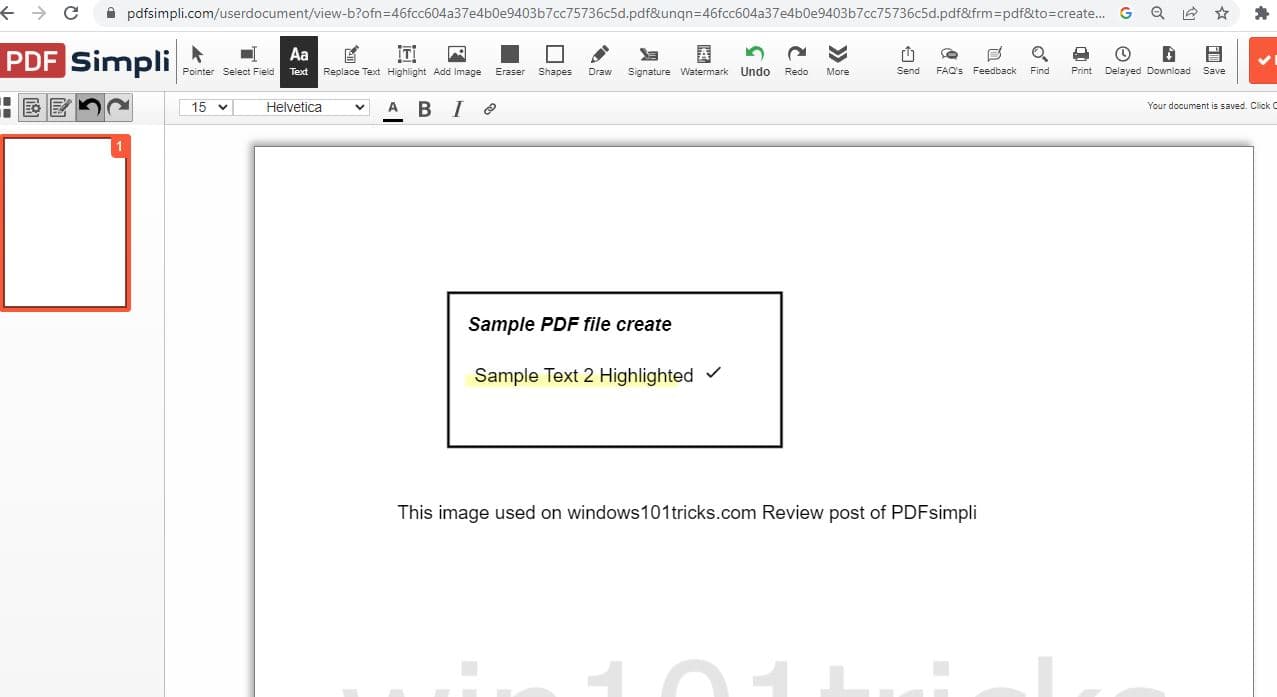The image size is (1277, 697).
Task: Click the windows101tricks.com review caption
Action: point(687,512)
